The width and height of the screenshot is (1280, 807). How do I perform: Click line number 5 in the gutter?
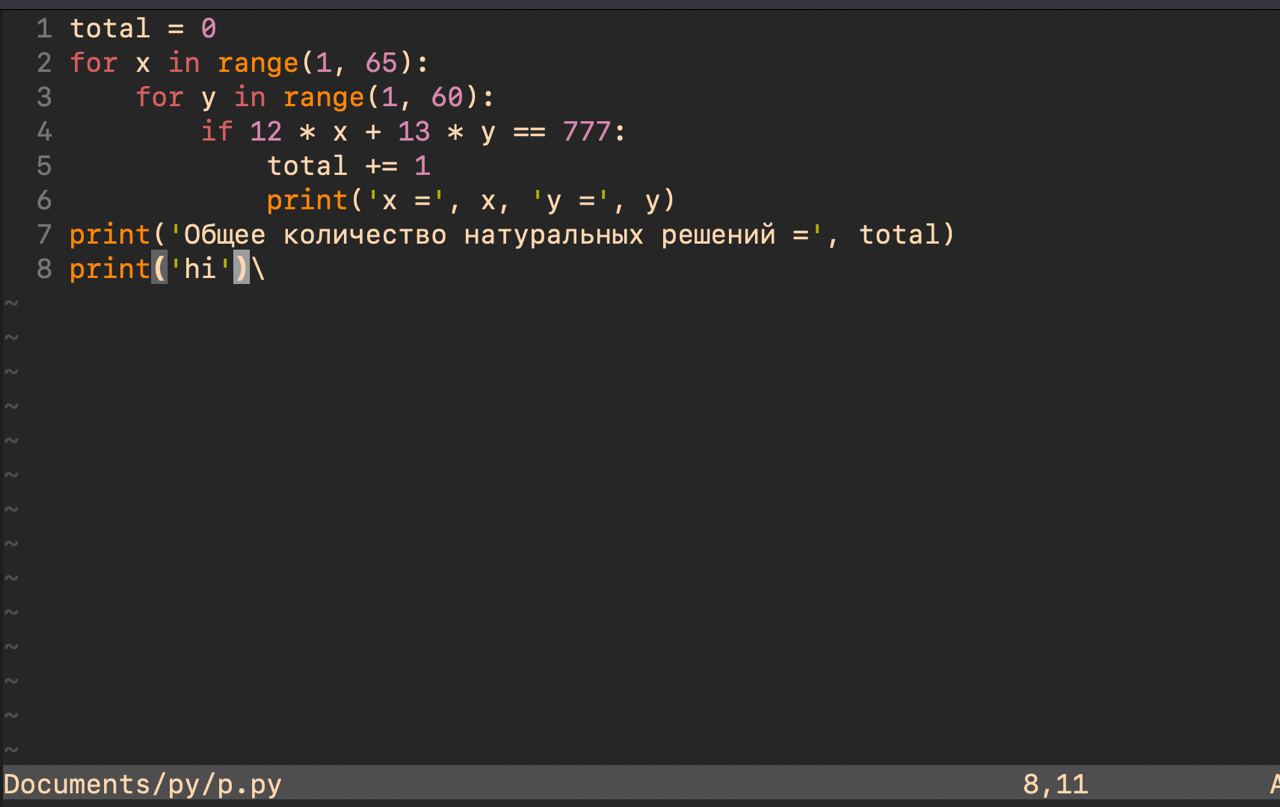[x=44, y=165]
